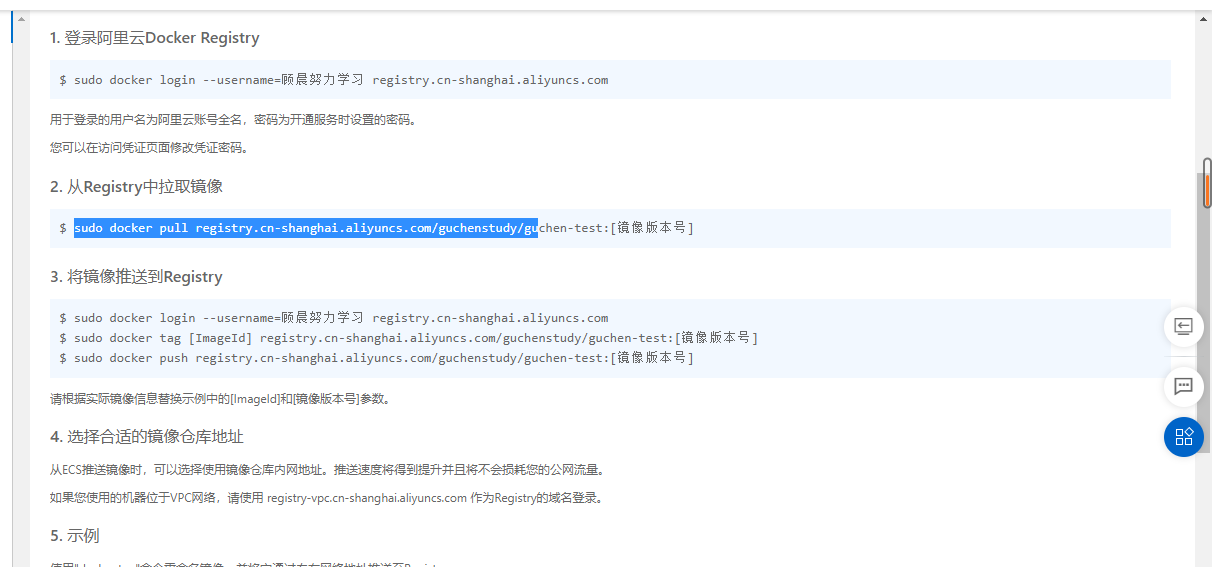Screen dimensions: 1212x567
Task: Click heading "3. 将镜像推送到Registry"
Action: (136, 277)
